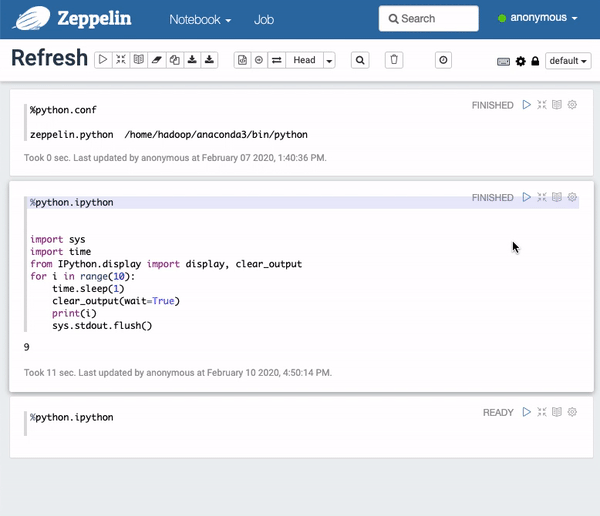Toggle output visibility in %python.conf paragraph
The height and width of the screenshot is (516, 600).
[557, 105]
